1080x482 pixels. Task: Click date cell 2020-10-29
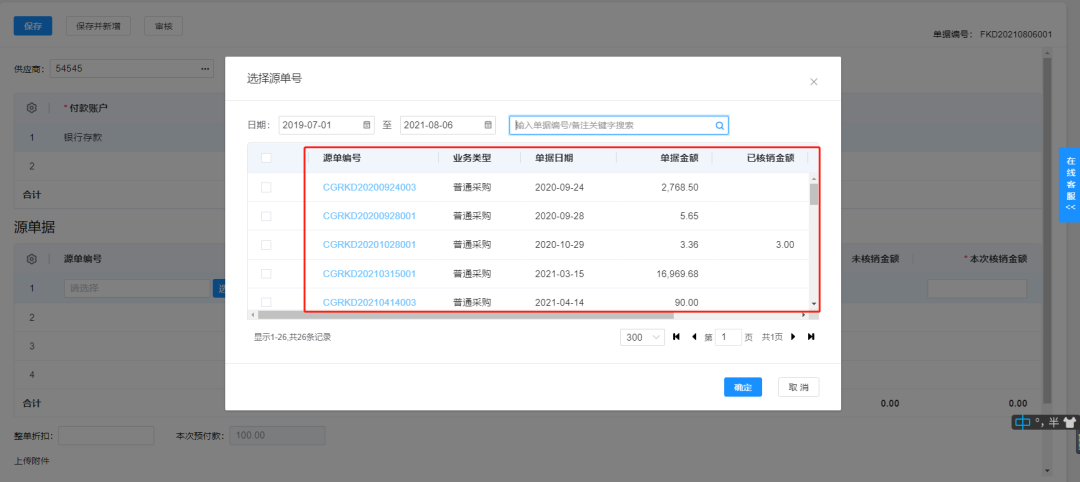(559, 244)
